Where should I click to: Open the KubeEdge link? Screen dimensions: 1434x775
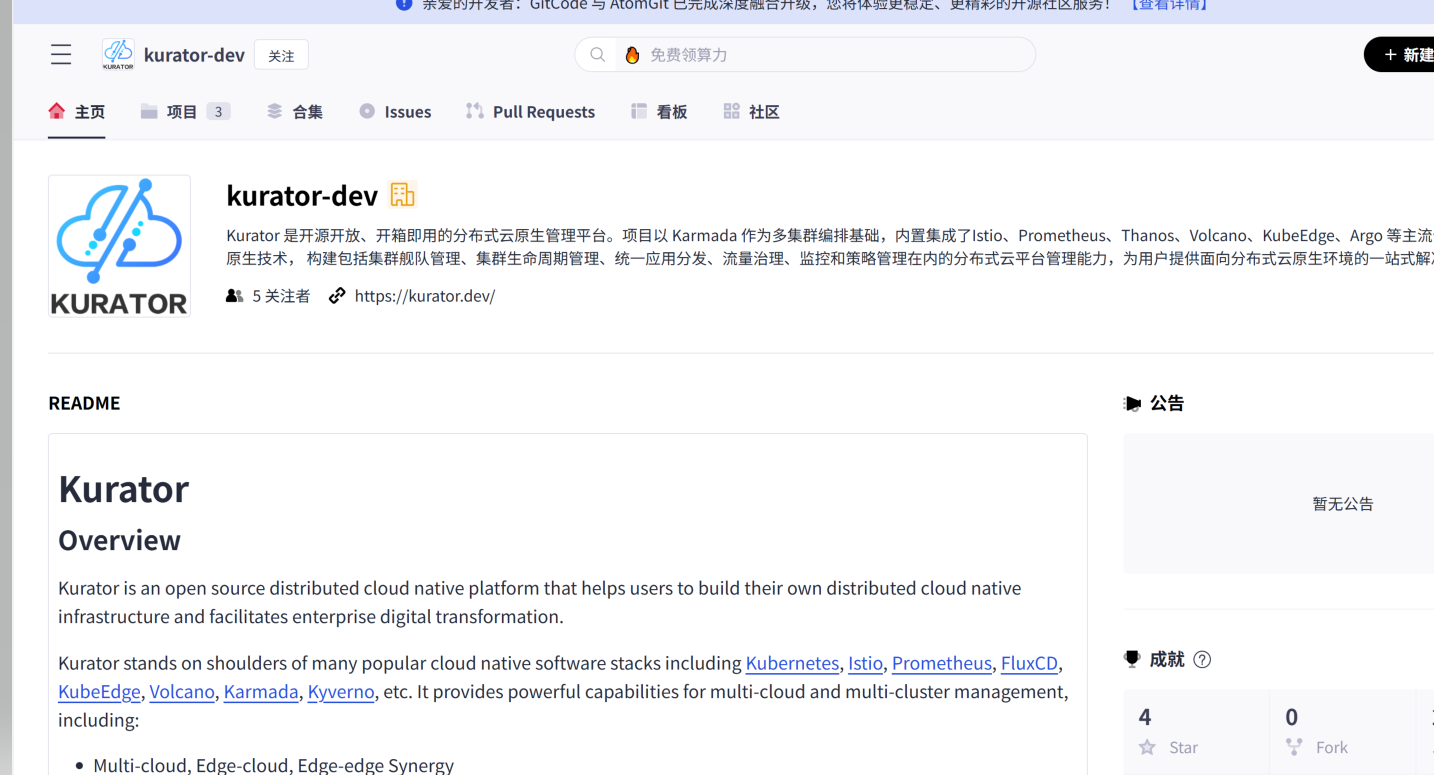pos(99,692)
